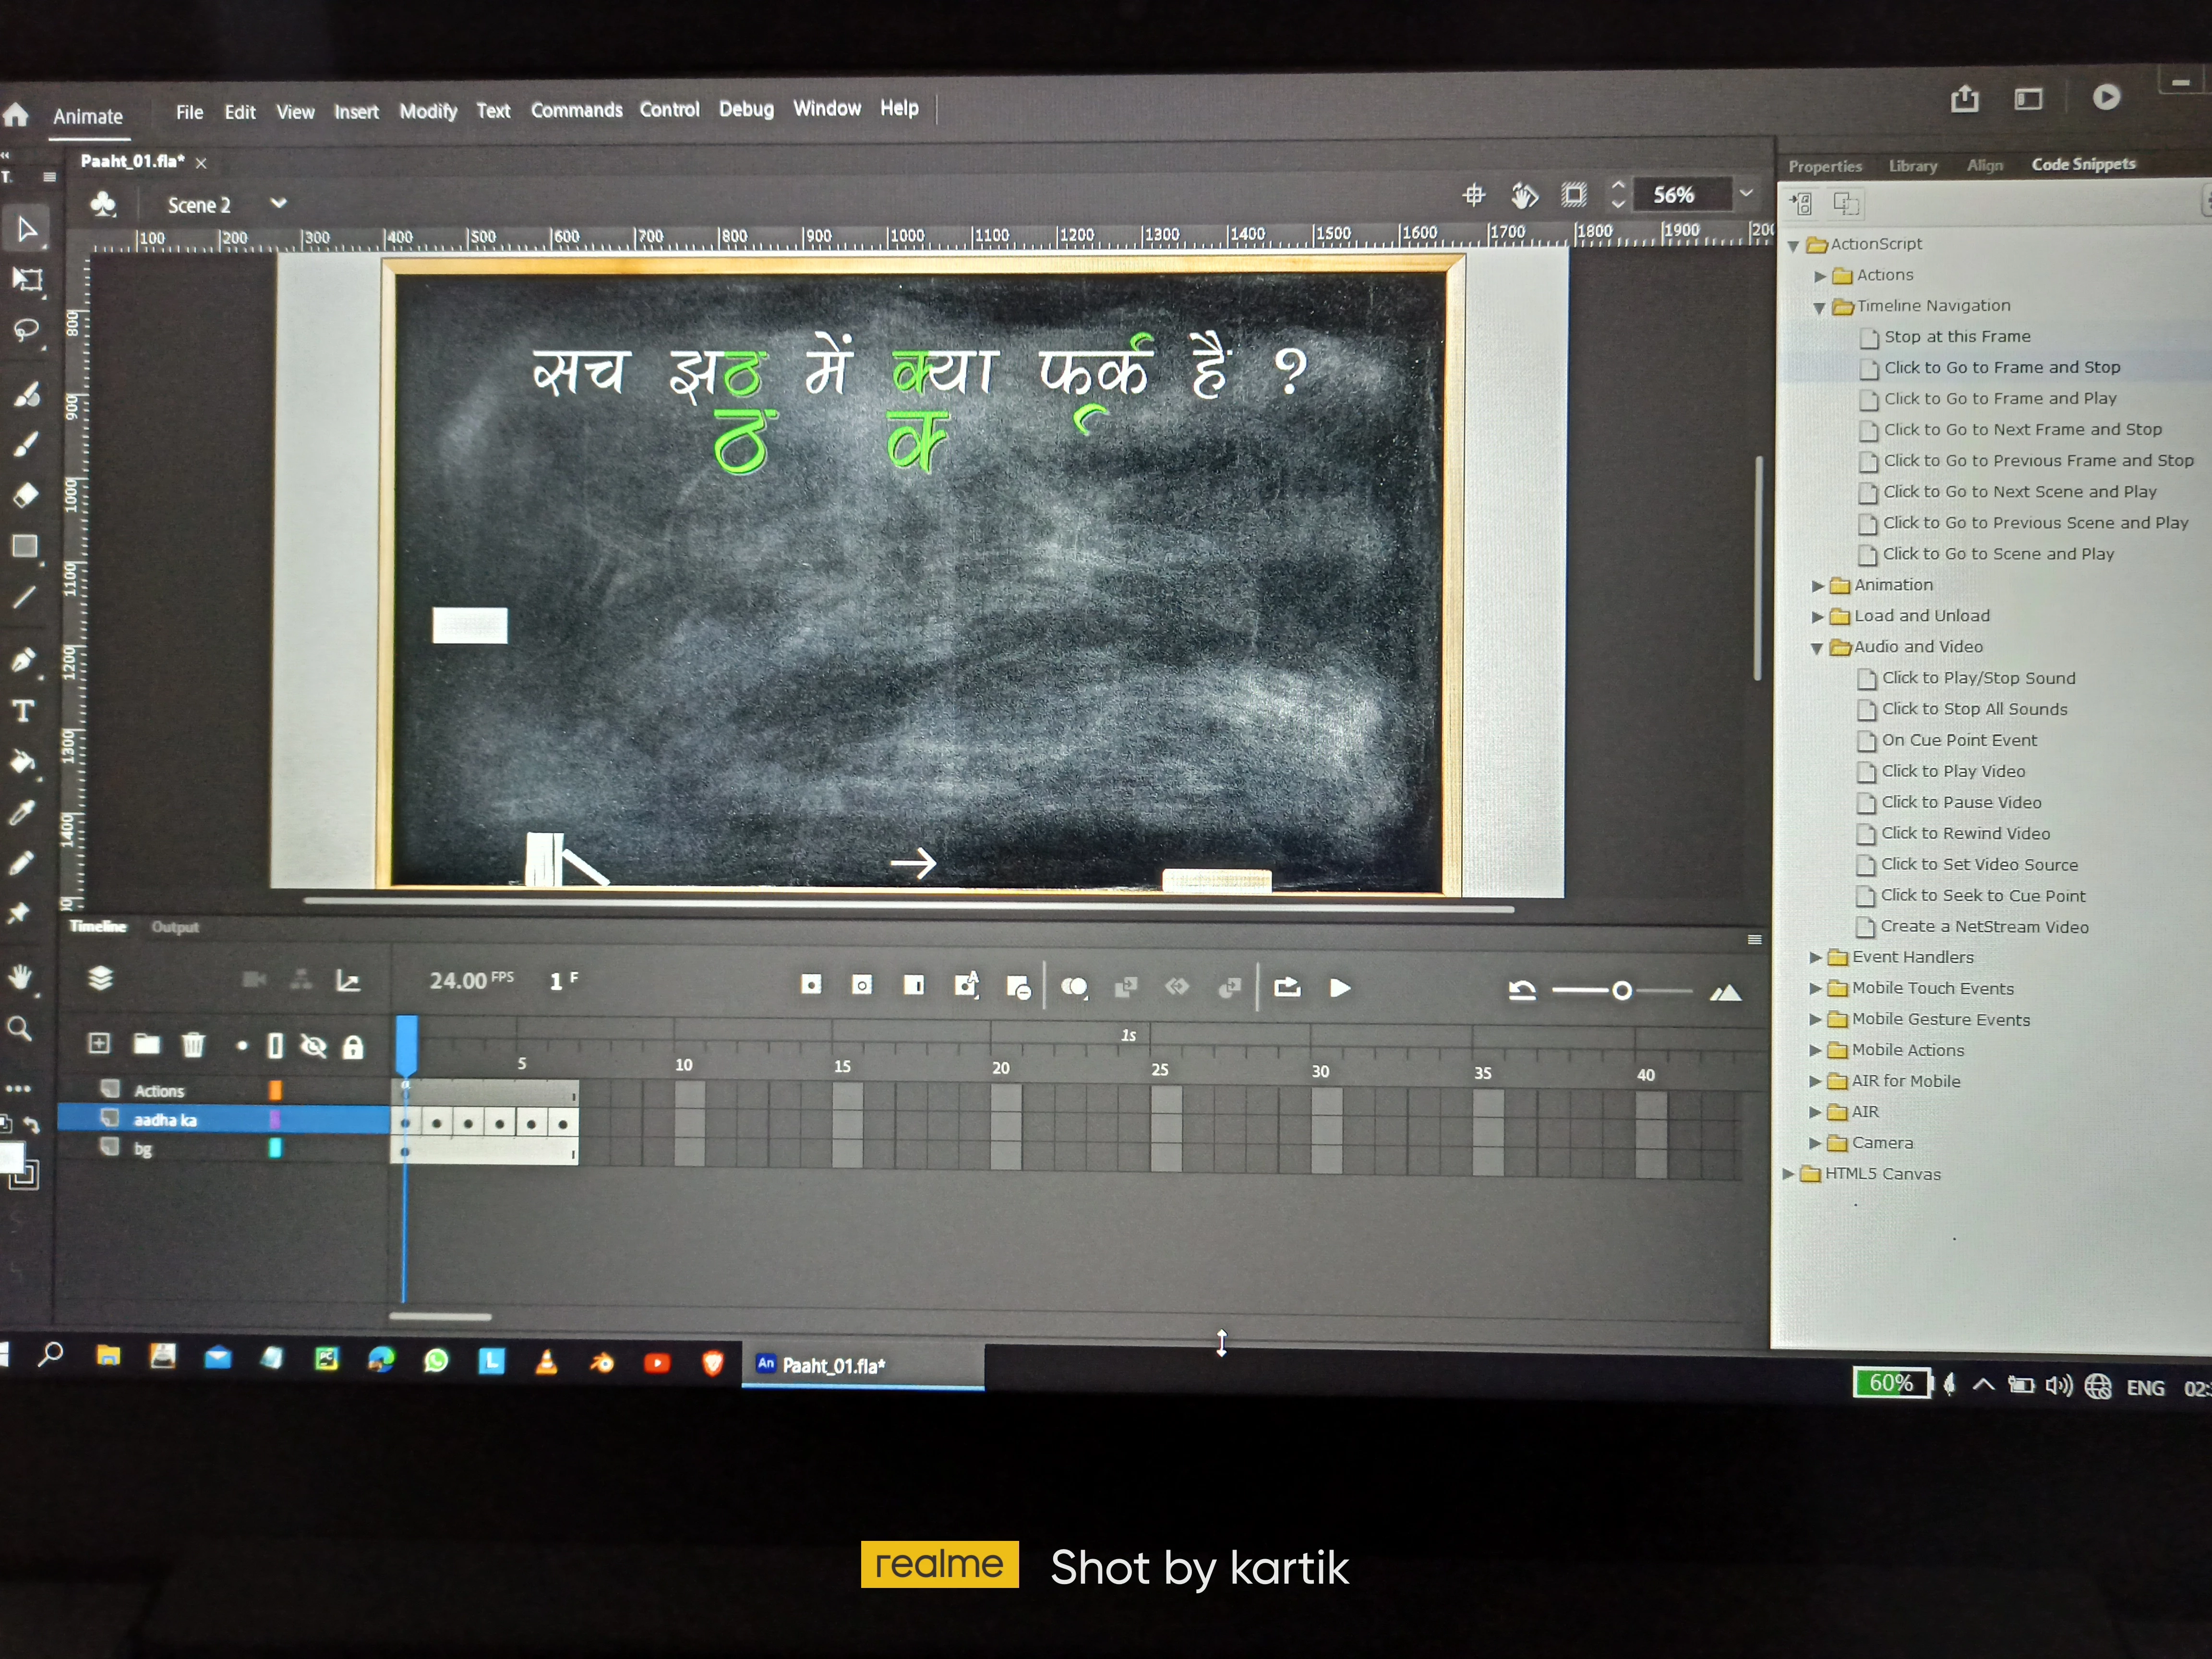The width and height of the screenshot is (2212, 1659).
Task: Open the Modify menu
Action: click(428, 111)
